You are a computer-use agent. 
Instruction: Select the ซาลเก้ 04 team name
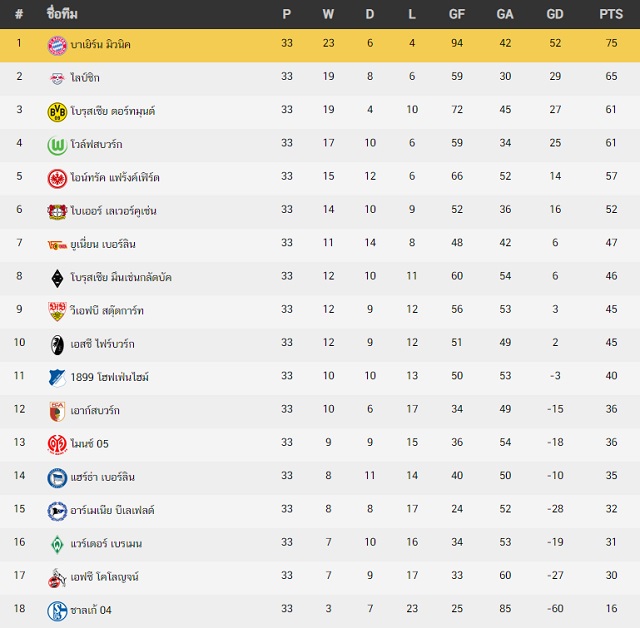click(91, 610)
